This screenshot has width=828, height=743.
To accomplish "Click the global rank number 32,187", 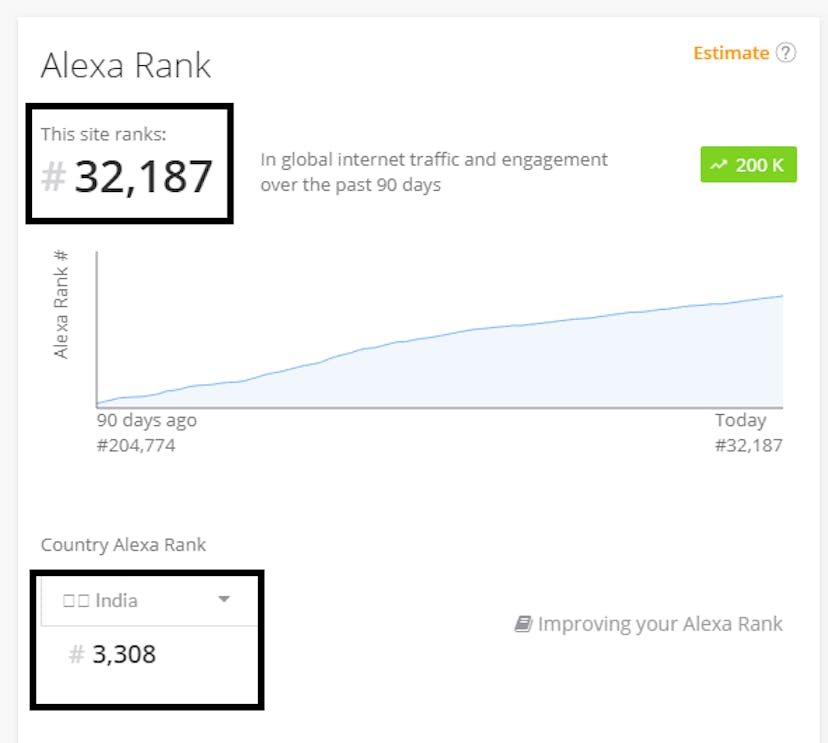I will tap(143, 177).
